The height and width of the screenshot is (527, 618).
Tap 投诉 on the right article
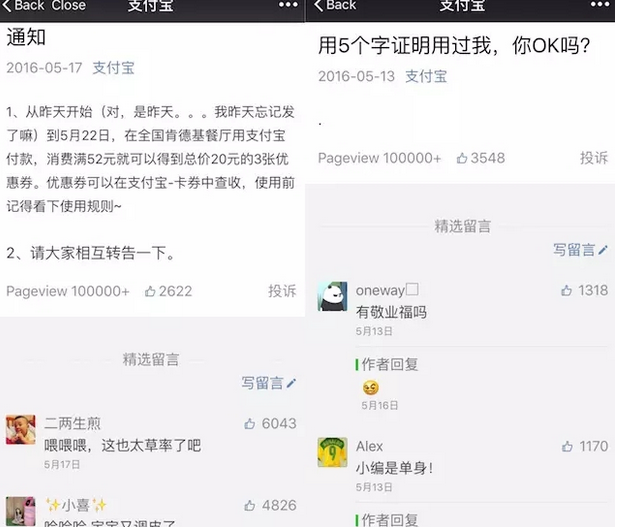point(594,158)
